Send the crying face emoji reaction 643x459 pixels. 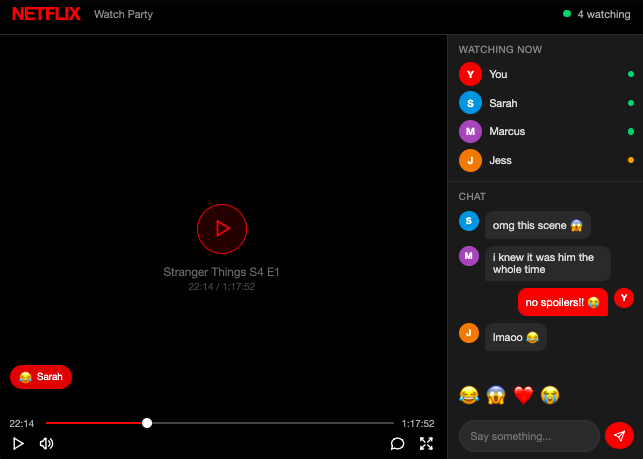pos(550,395)
